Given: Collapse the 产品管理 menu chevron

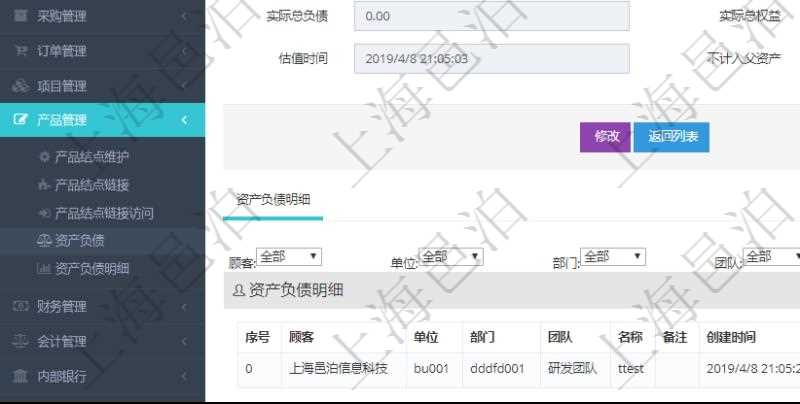Looking at the screenshot, I should [x=184, y=120].
